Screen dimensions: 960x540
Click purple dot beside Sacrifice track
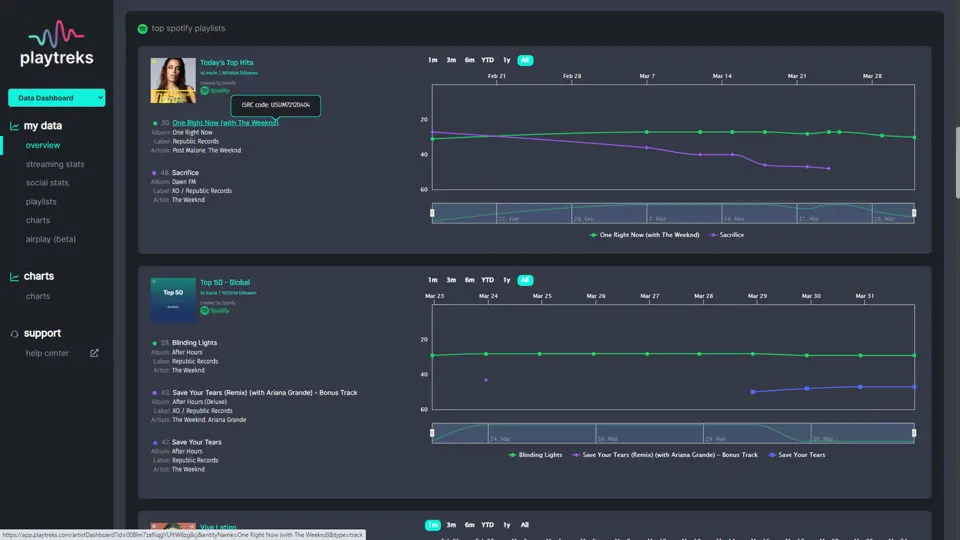point(154,173)
